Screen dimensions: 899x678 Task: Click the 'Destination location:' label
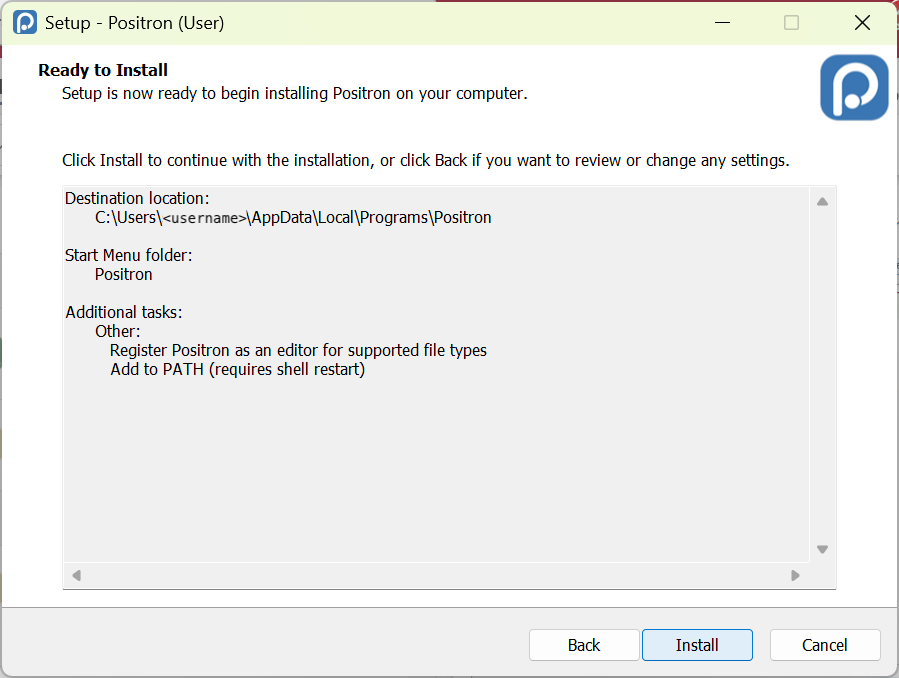(137, 198)
